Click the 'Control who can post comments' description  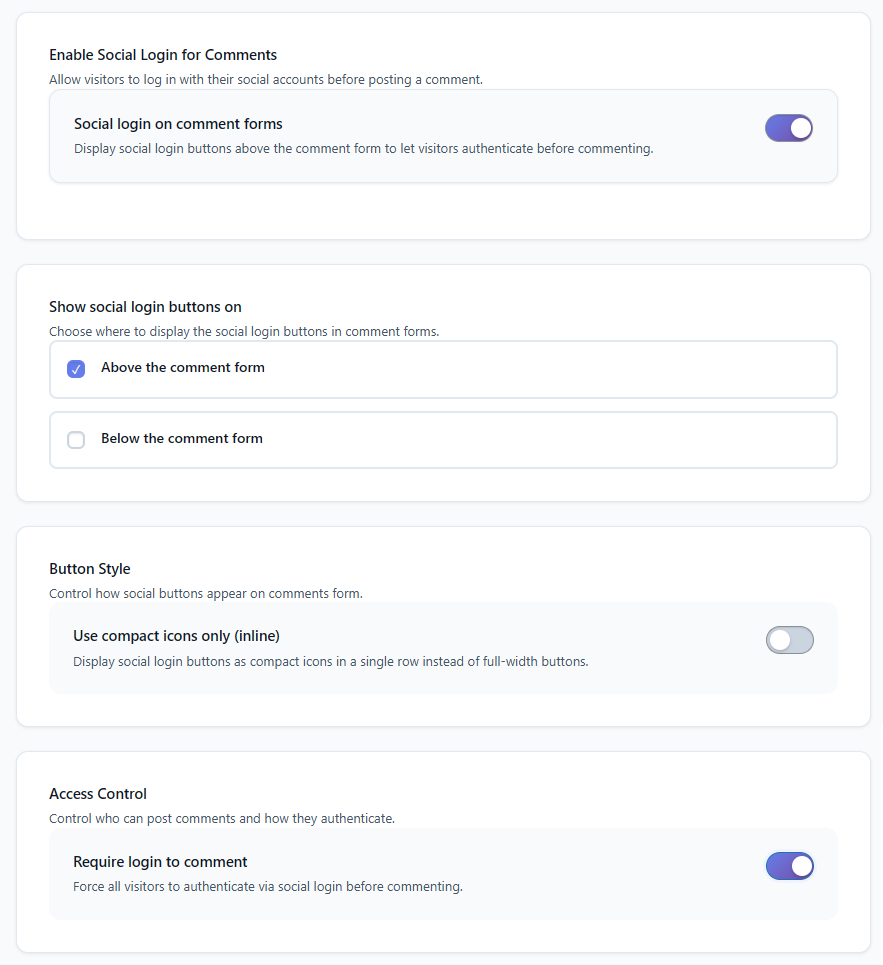point(222,818)
